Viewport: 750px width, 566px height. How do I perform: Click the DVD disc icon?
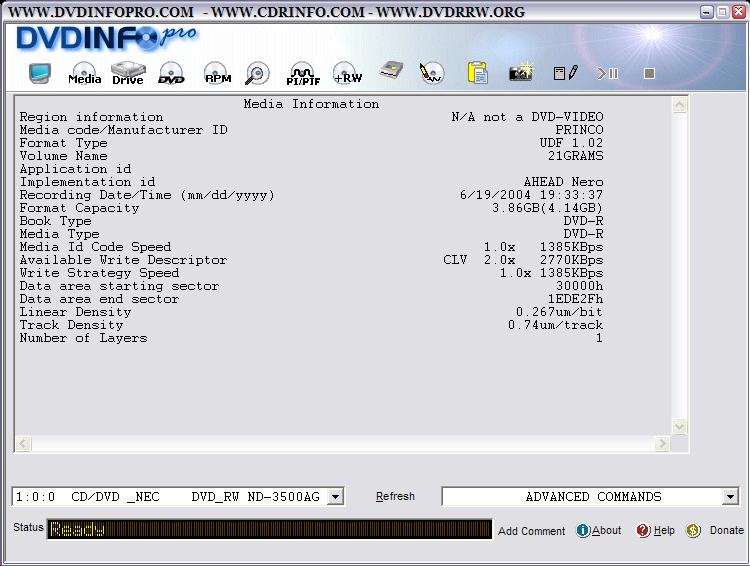click(x=171, y=73)
